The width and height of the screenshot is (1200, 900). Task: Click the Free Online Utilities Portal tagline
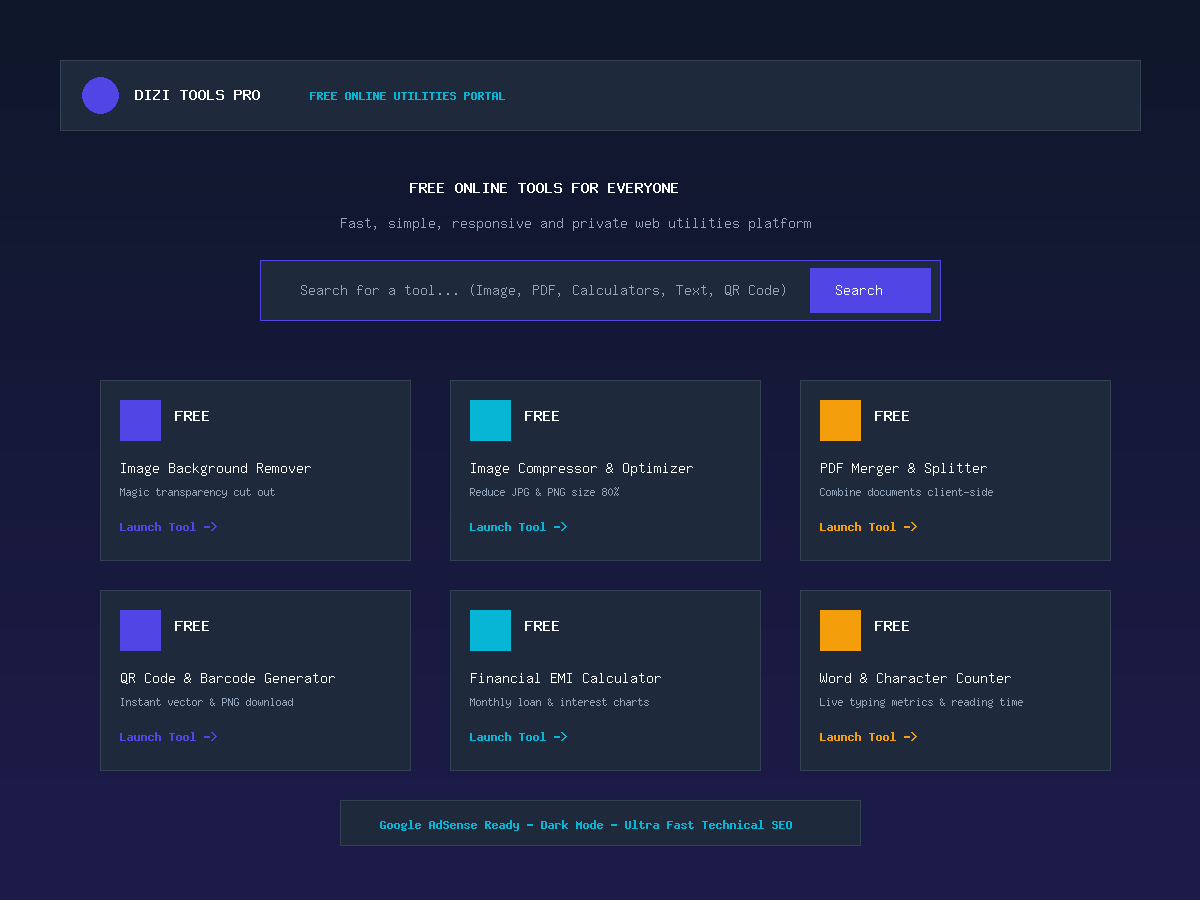click(x=407, y=96)
